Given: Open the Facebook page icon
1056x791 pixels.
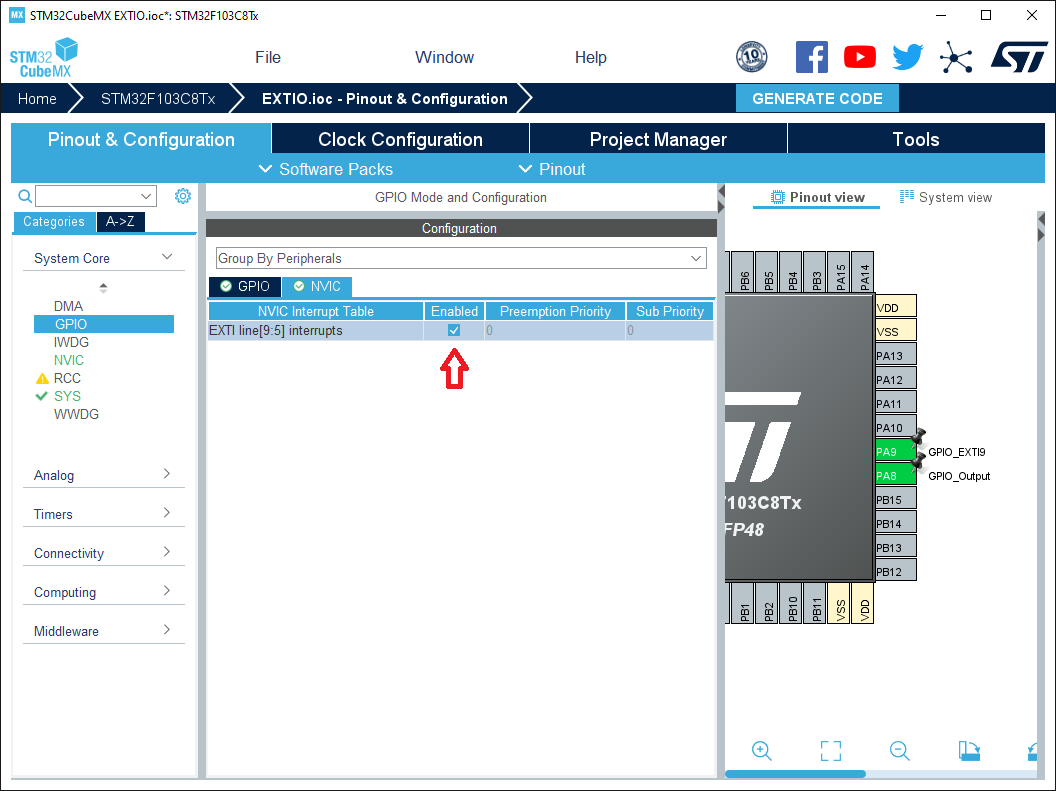Looking at the screenshot, I should point(812,57).
